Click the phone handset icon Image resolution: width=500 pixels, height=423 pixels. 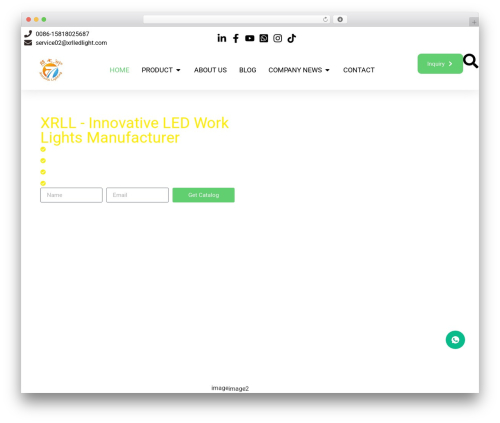(28, 34)
